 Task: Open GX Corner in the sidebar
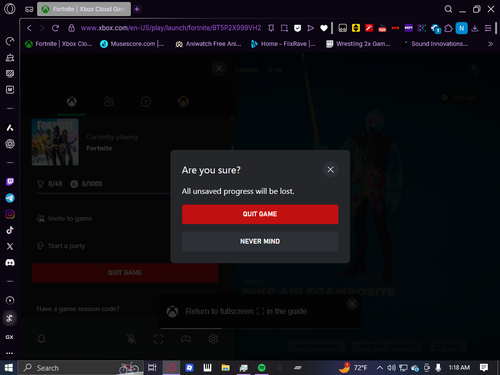9,337
